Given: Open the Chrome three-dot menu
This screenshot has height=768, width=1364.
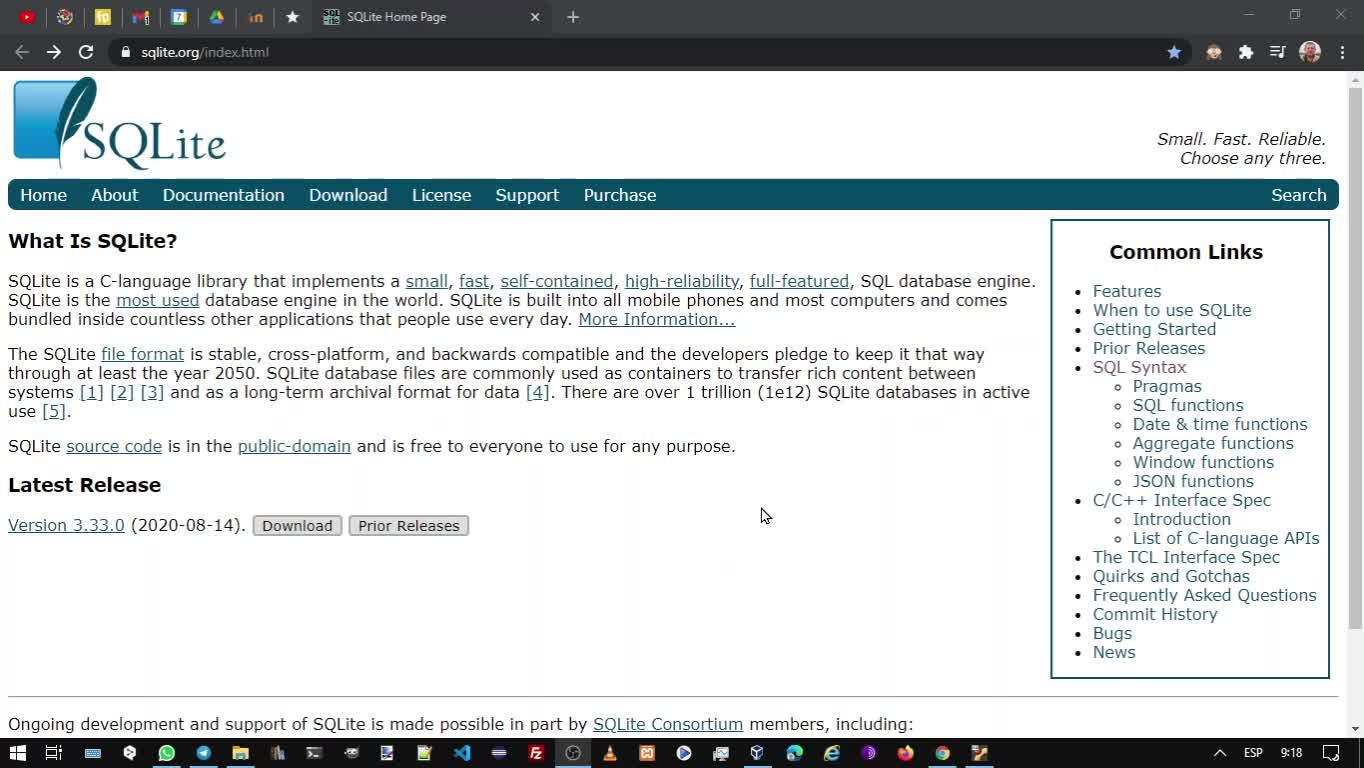Looking at the screenshot, I should (x=1343, y=52).
